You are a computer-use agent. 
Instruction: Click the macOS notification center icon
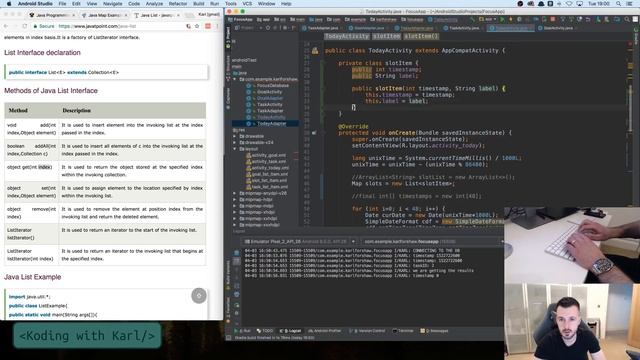pyautogui.click(x=629, y=4)
